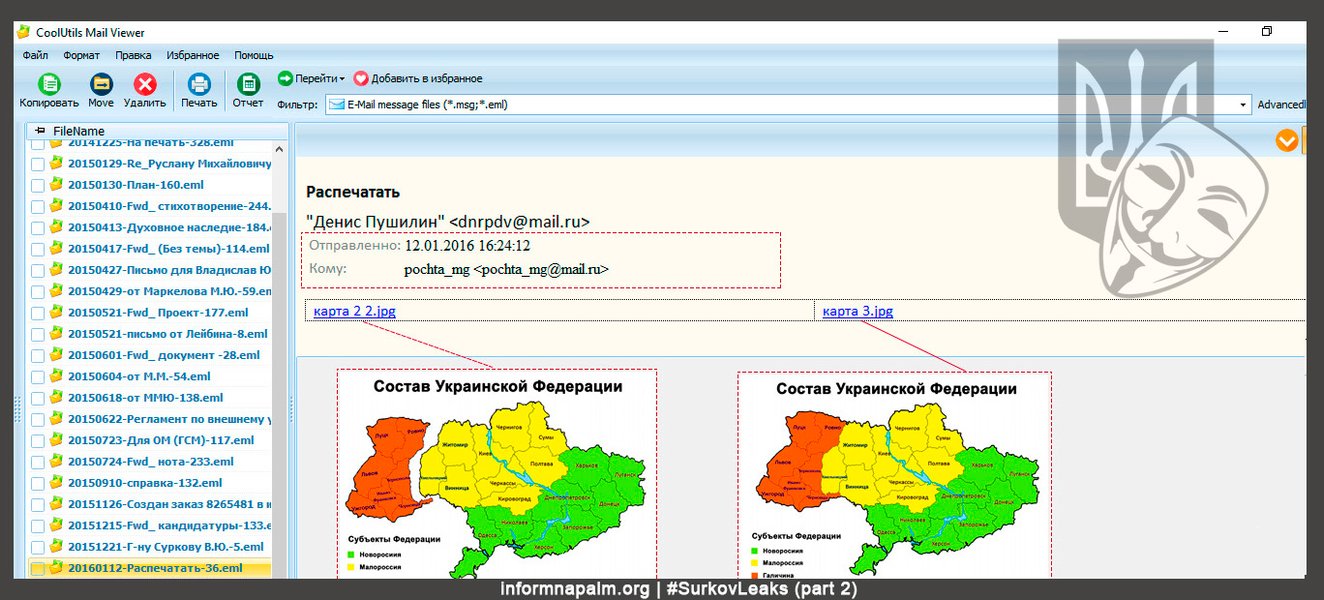1324x600 pixels.
Task: Click Добавить в избранное heart icon
Action: pos(361,78)
